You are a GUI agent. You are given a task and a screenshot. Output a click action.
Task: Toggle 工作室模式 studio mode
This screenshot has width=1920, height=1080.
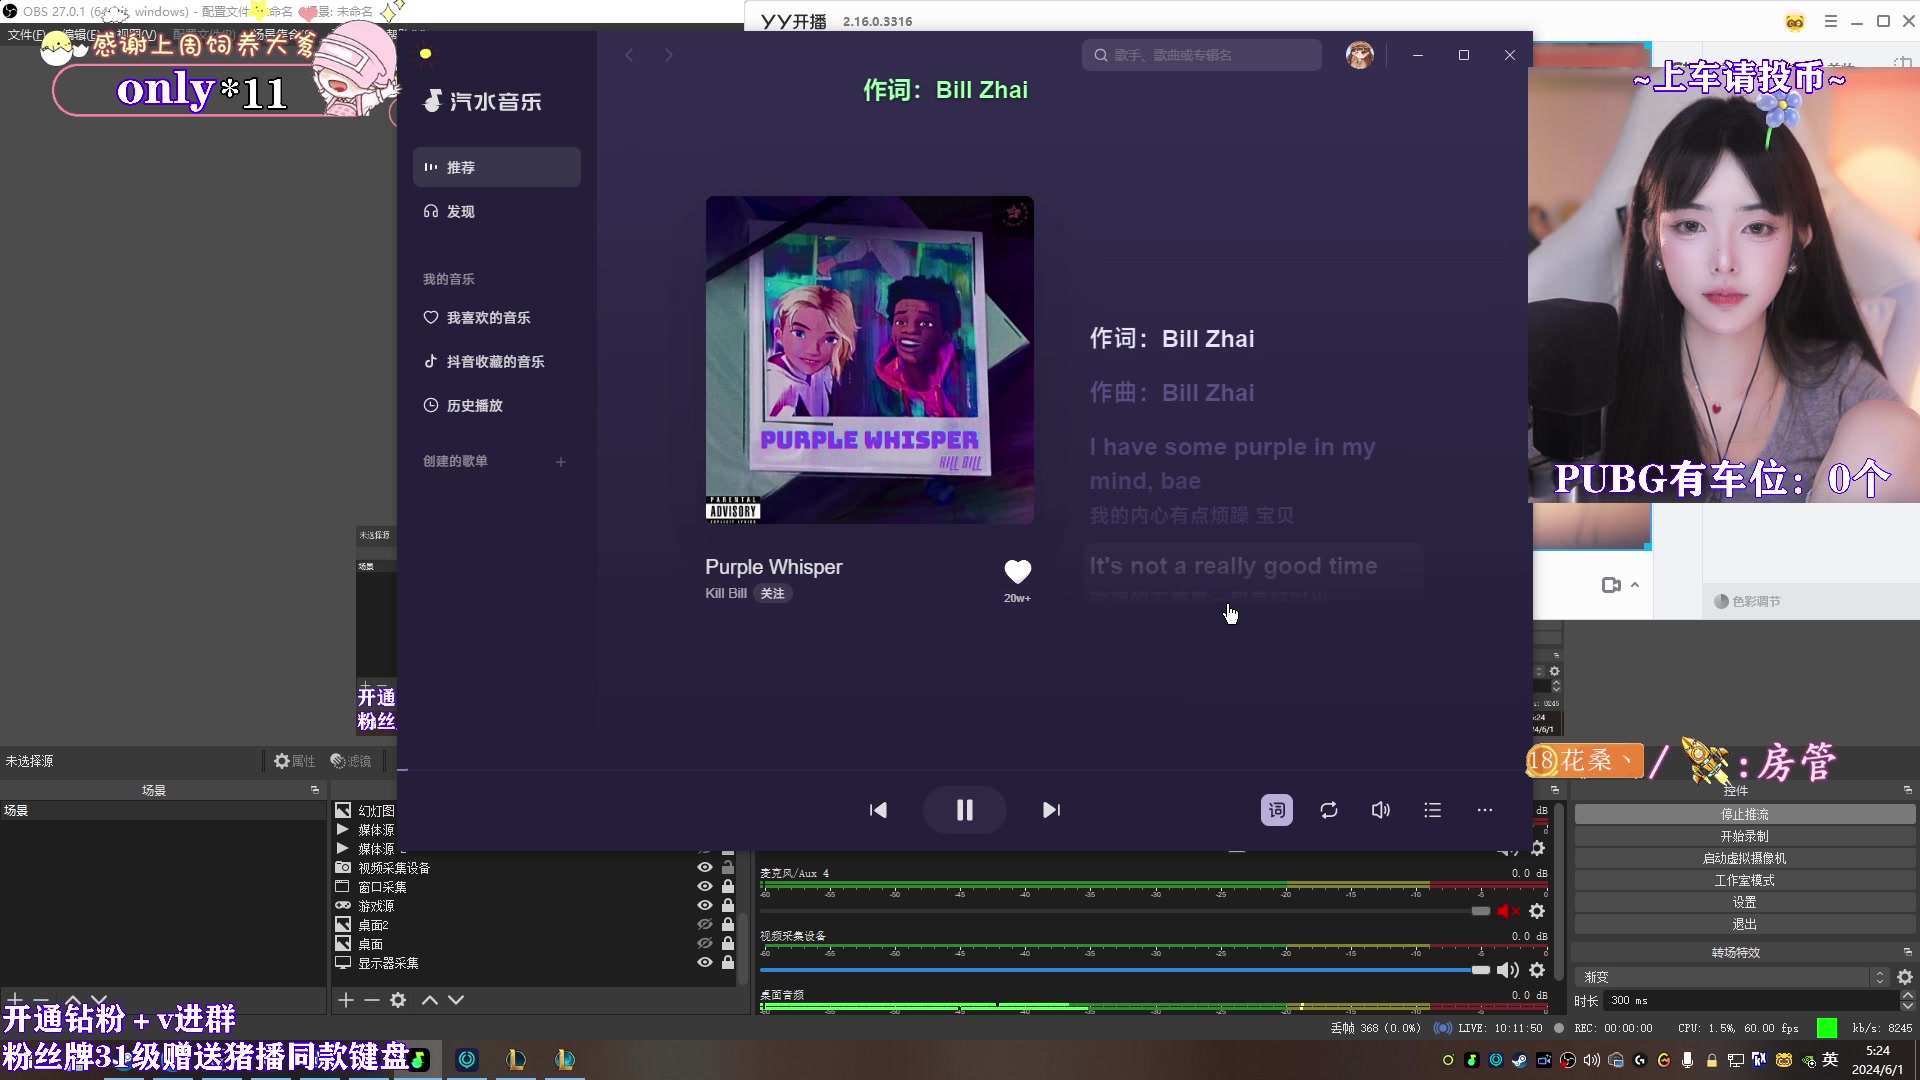click(1745, 881)
